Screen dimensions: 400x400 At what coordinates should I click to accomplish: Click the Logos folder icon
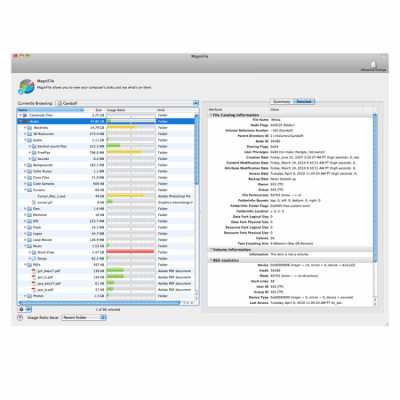[29, 234]
